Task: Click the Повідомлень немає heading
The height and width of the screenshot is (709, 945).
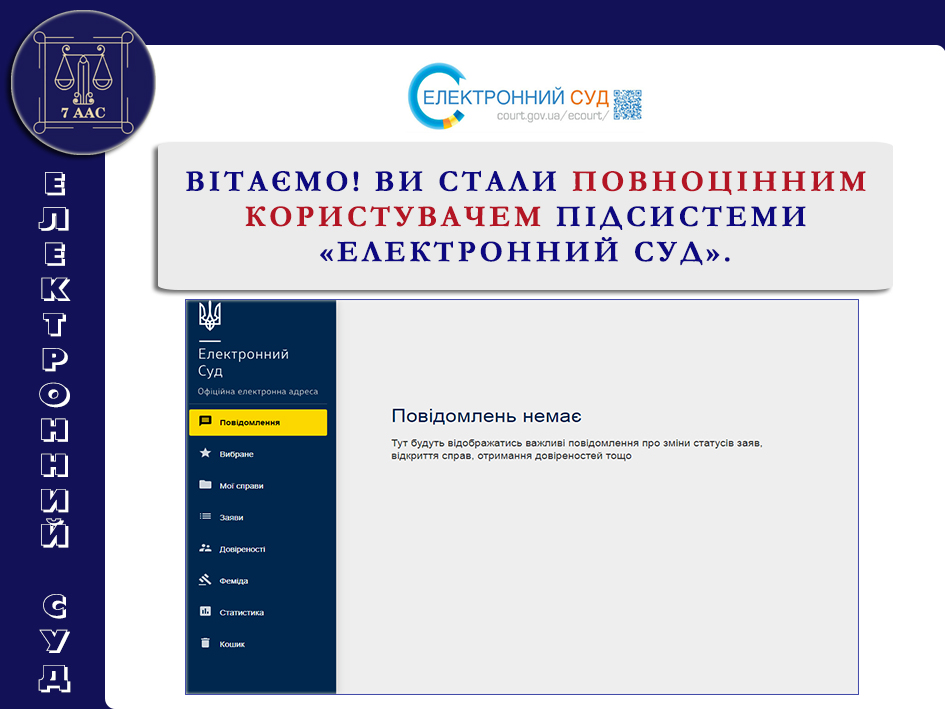Action: point(486,416)
